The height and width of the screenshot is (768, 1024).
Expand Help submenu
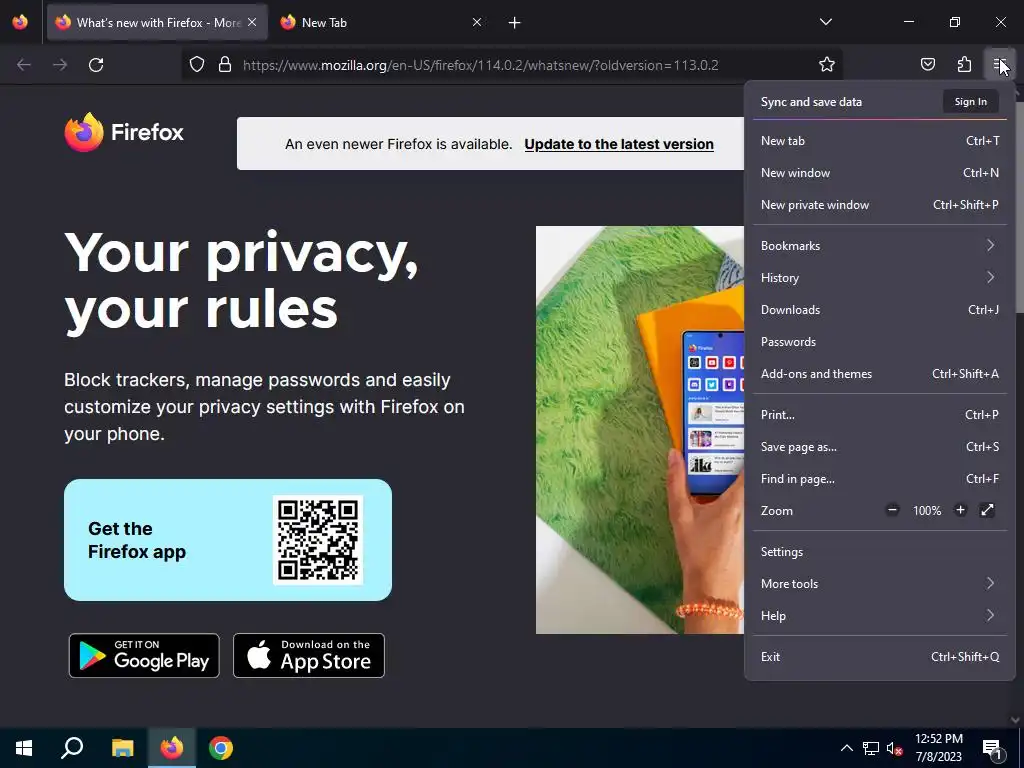click(x=880, y=616)
